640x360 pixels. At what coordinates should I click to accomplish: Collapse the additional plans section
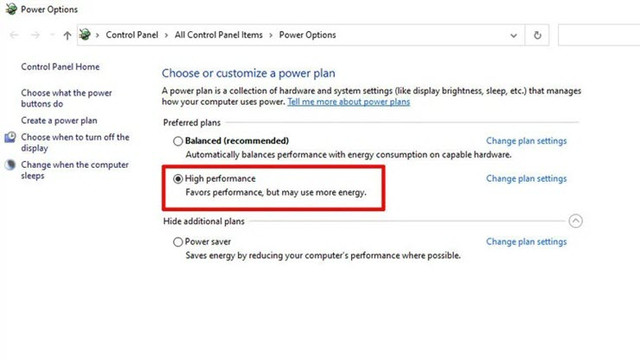click(576, 221)
